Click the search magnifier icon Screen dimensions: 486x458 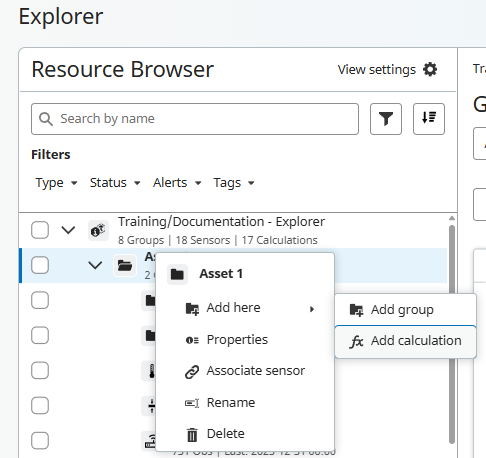[x=46, y=119]
